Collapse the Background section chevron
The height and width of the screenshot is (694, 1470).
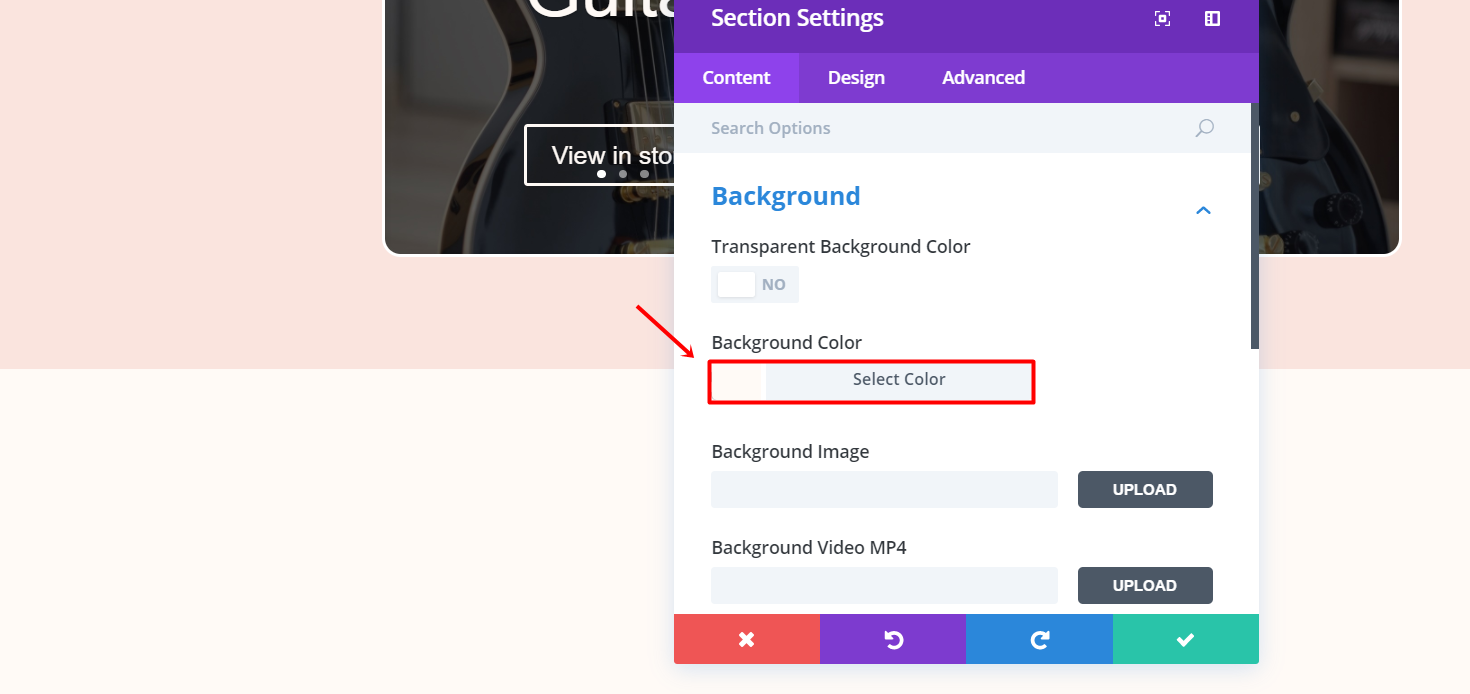1204,210
